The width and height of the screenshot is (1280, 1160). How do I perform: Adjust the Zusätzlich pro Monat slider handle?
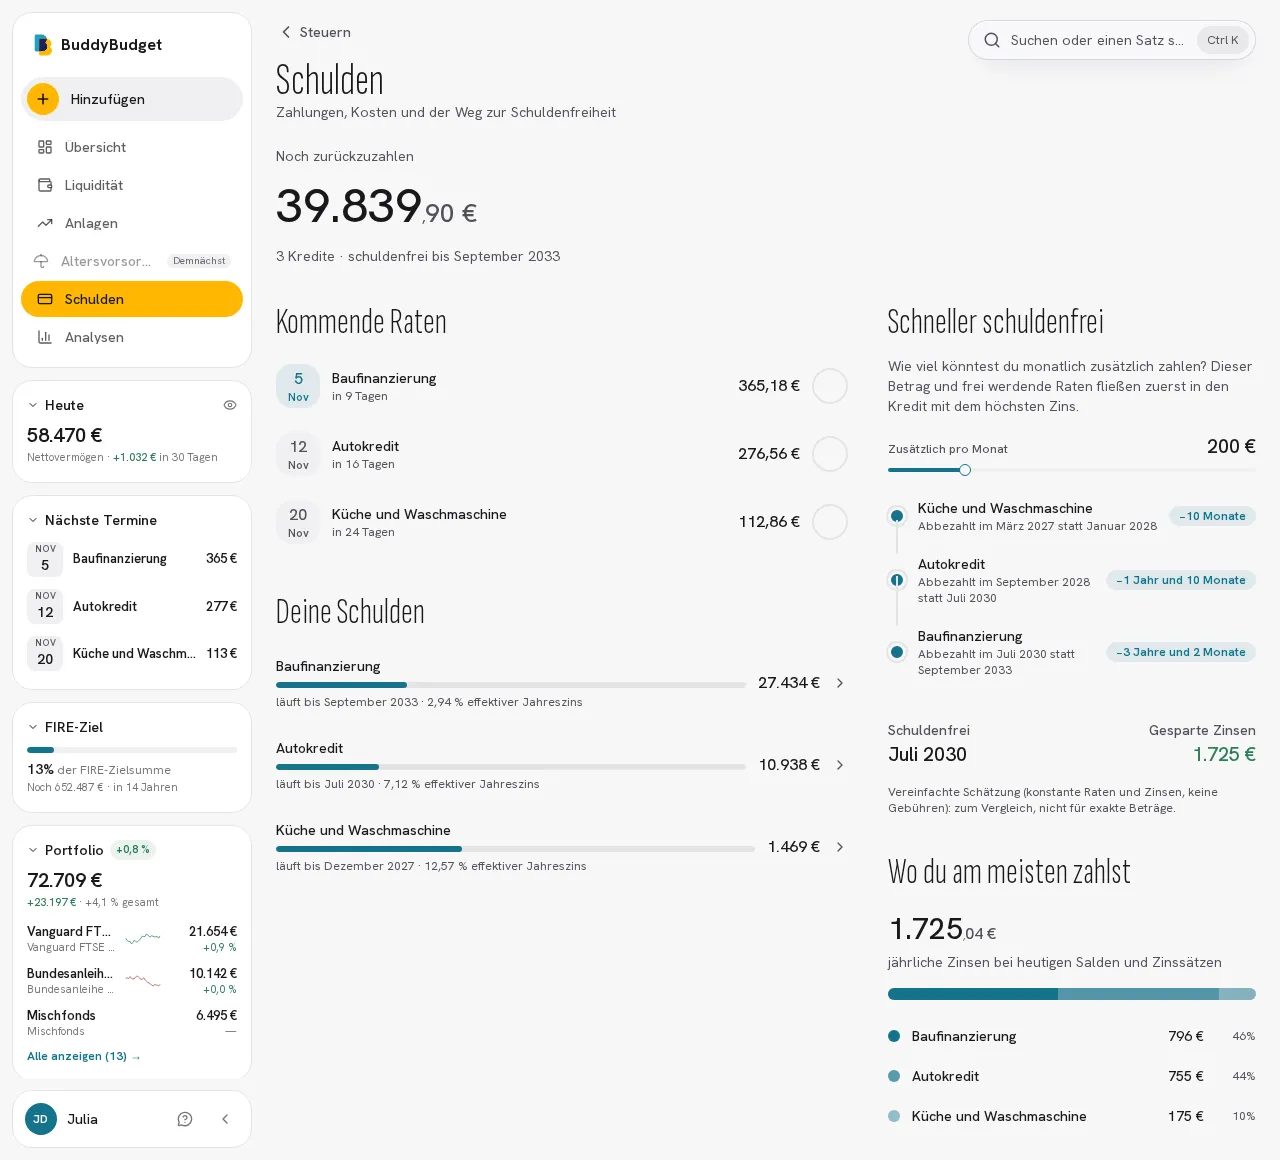click(965, 470)
